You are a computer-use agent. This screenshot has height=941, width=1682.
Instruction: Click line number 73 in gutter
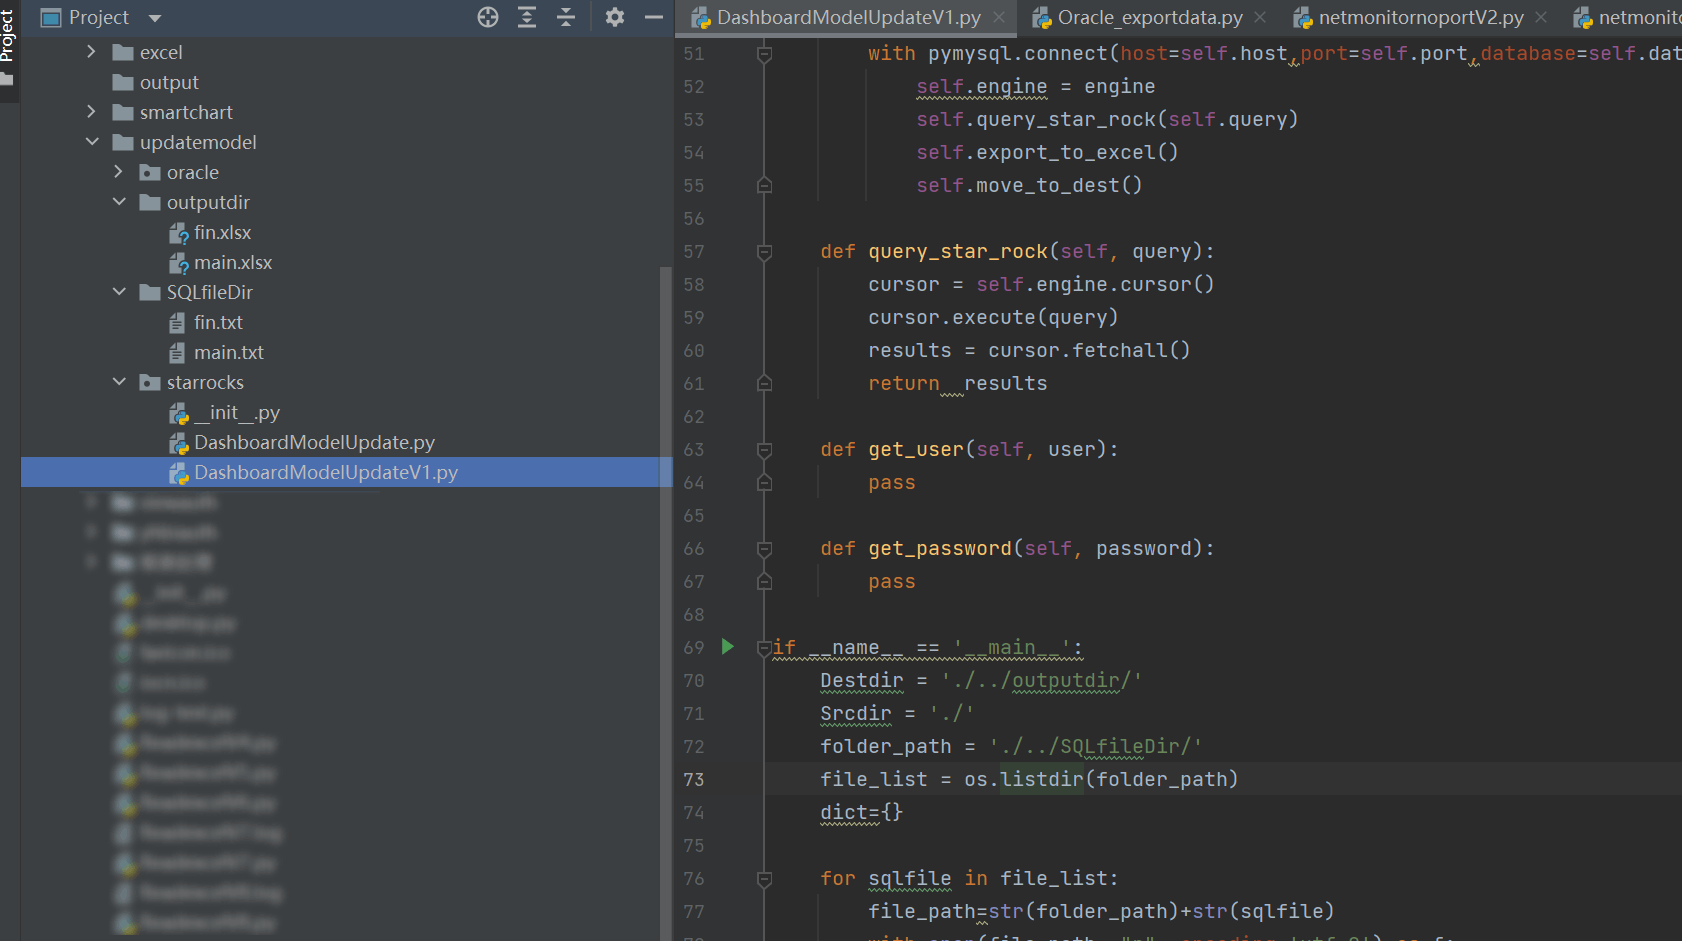point(694,779)
